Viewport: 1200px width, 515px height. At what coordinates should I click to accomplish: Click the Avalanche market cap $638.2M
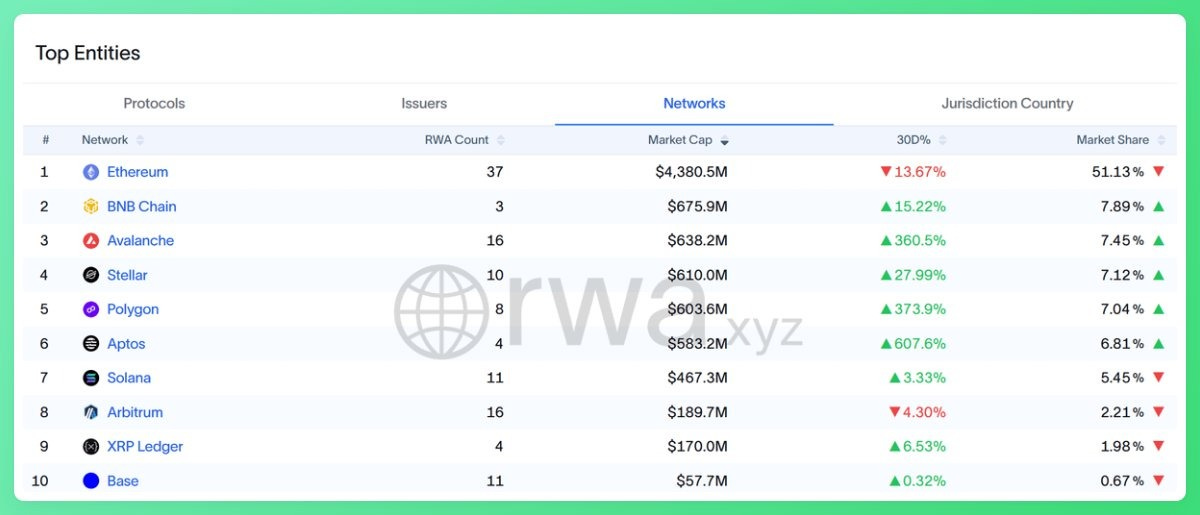(x=698, y=240)
